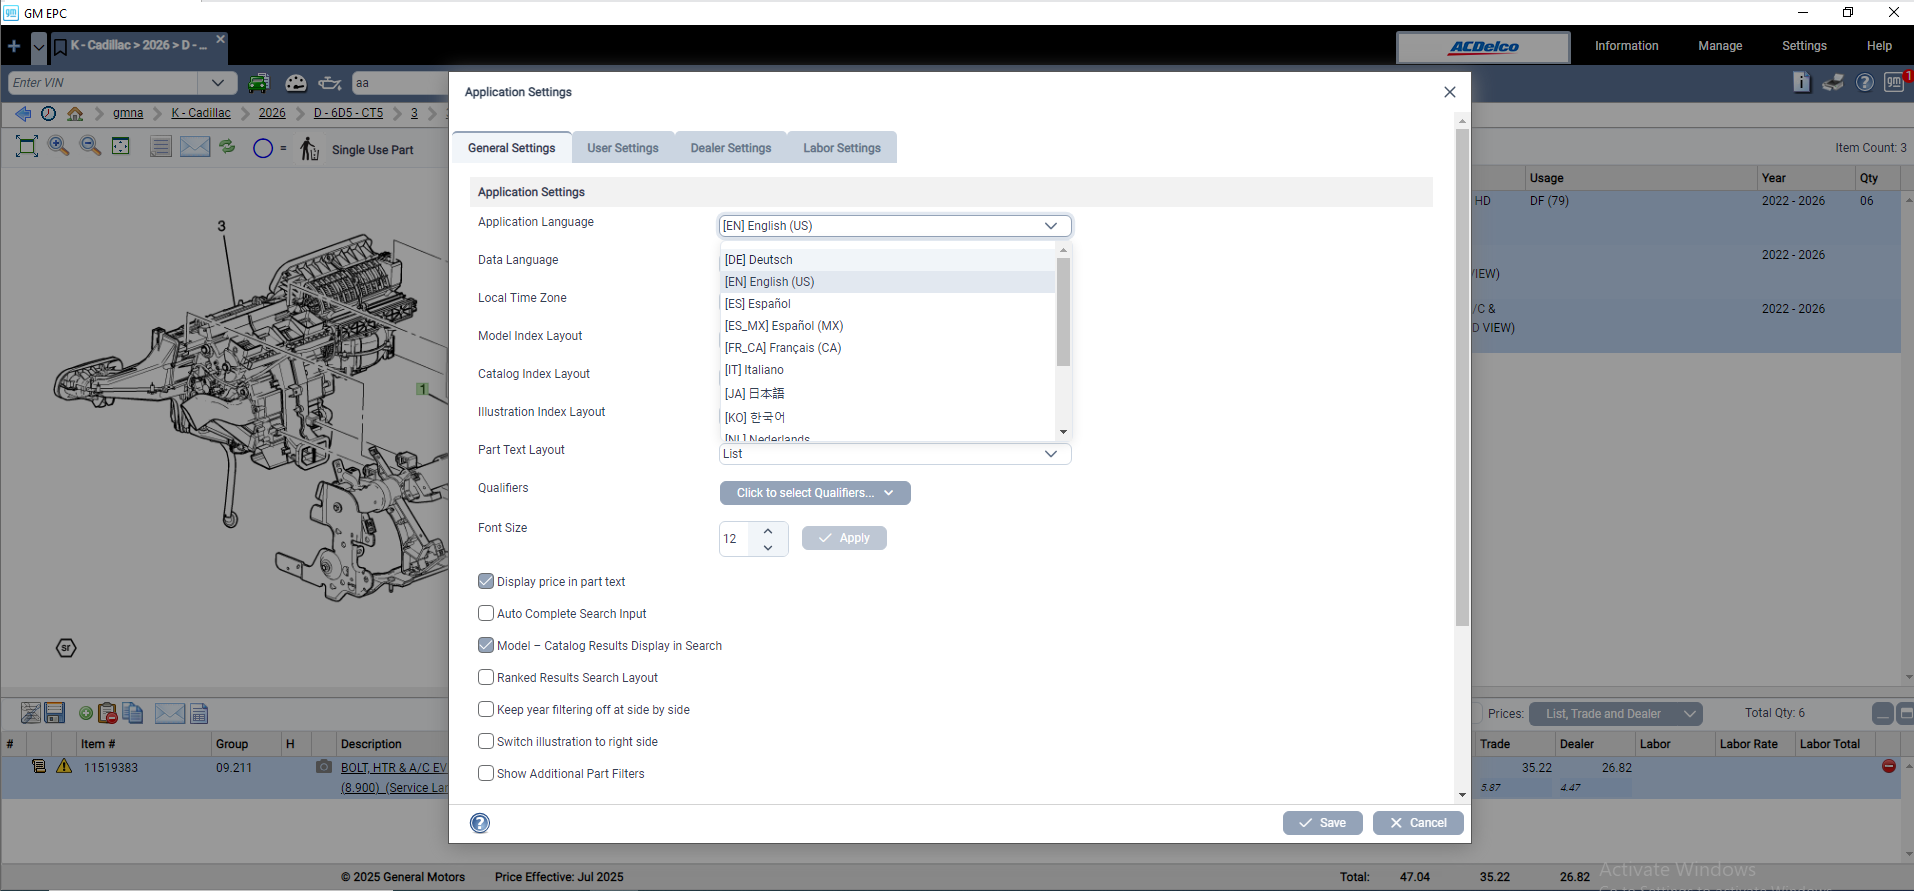Viewport: 1914px width, 891px height.
Task: Click the green vehicle VIN details icon
Action: click(259, 83)
